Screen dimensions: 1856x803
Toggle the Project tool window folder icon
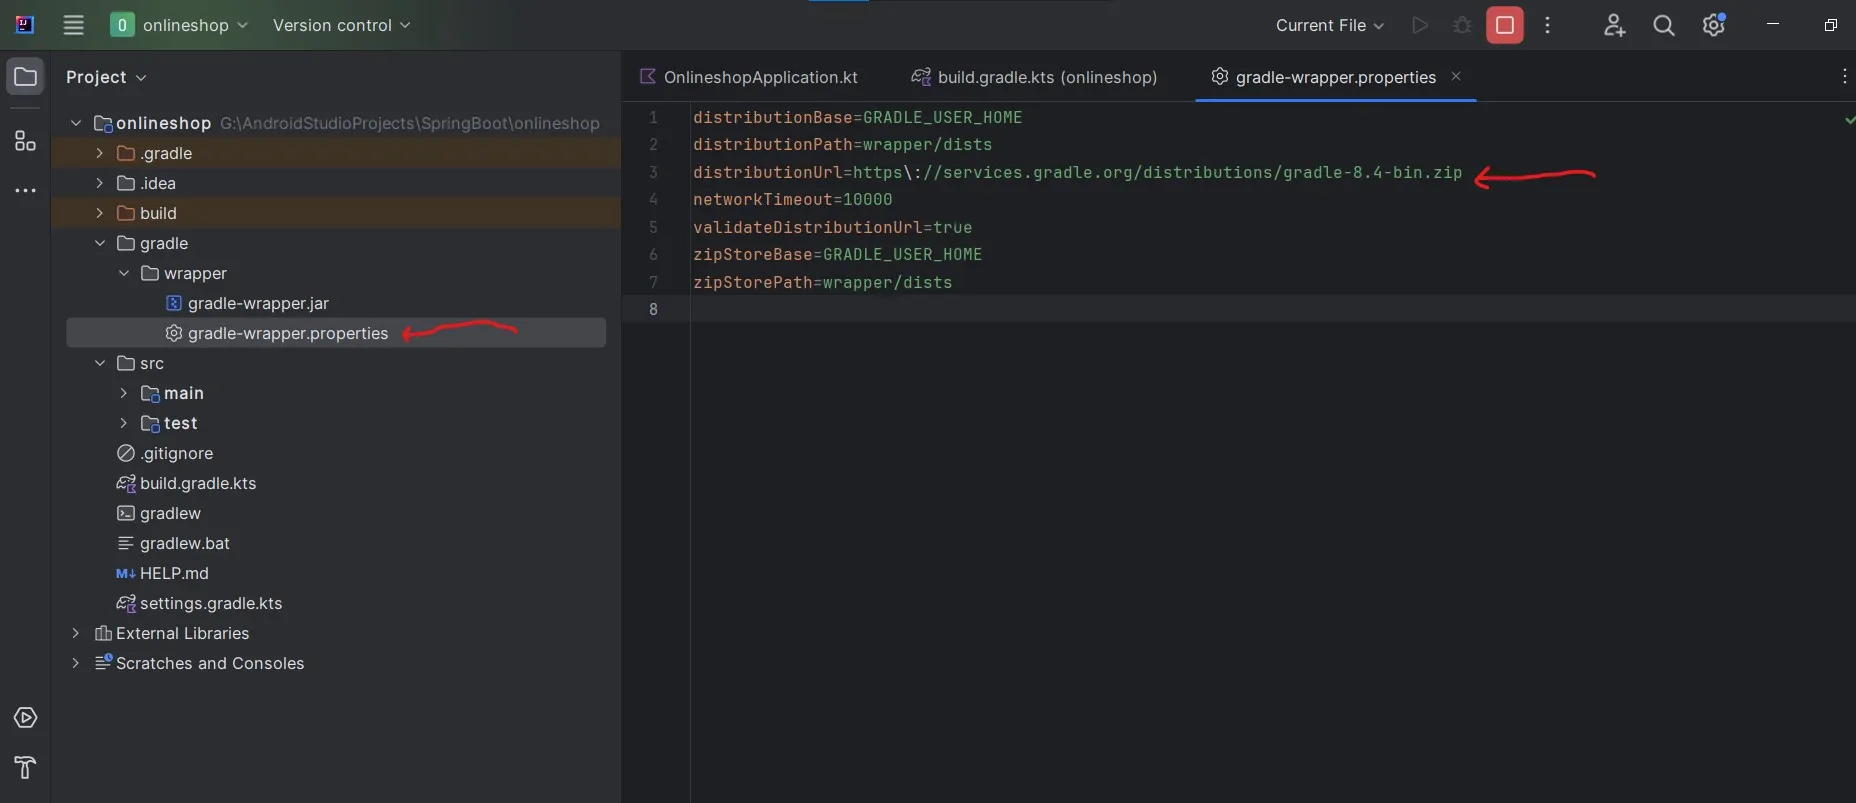(25, 77)
